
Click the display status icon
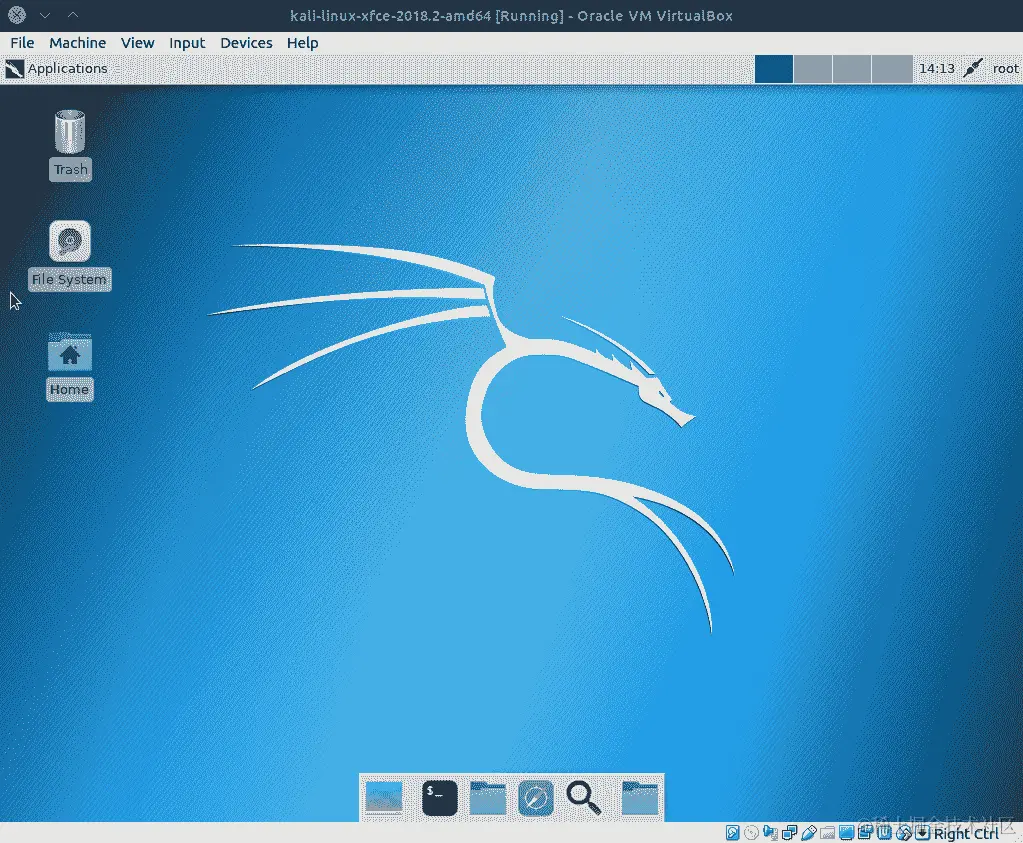(847, 833)
